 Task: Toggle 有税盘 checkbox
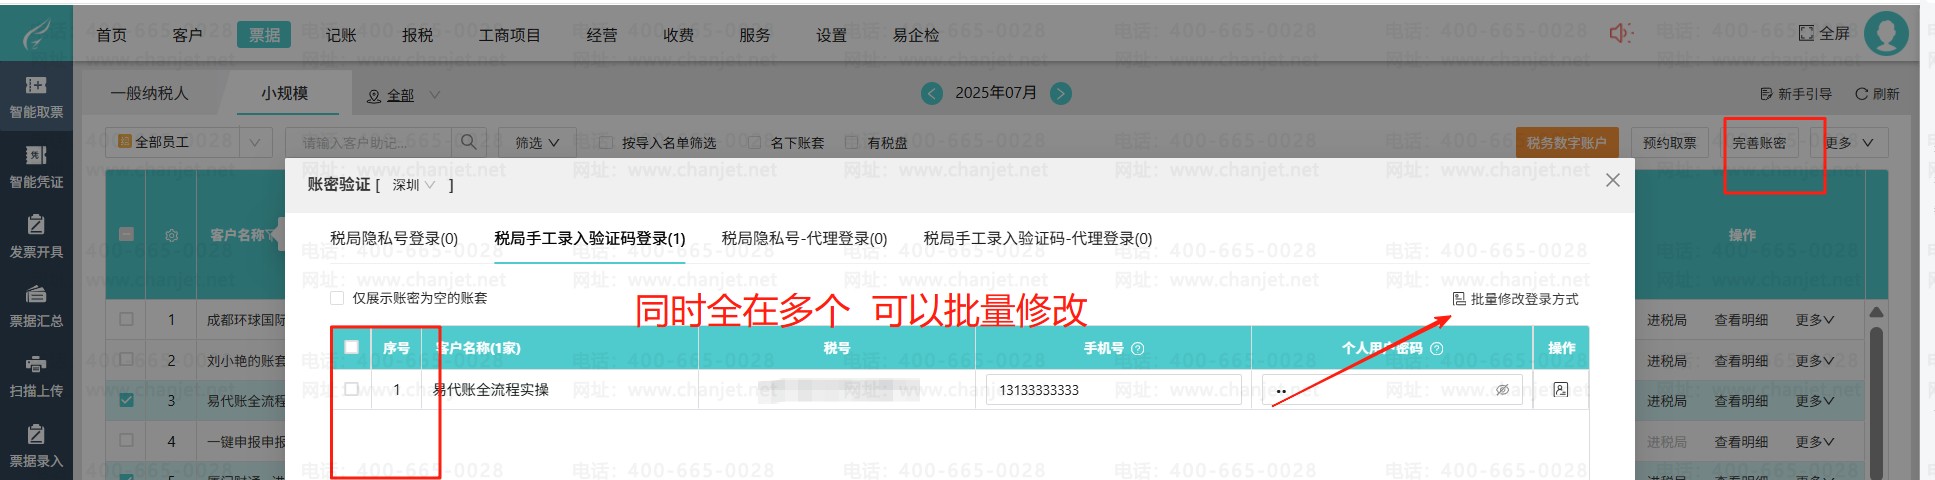852,142
